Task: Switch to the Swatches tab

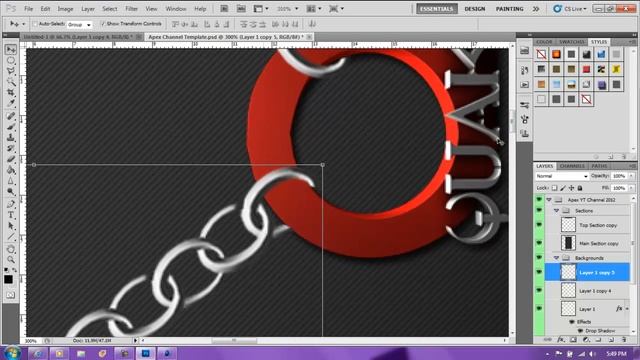Action: (572, 42)
